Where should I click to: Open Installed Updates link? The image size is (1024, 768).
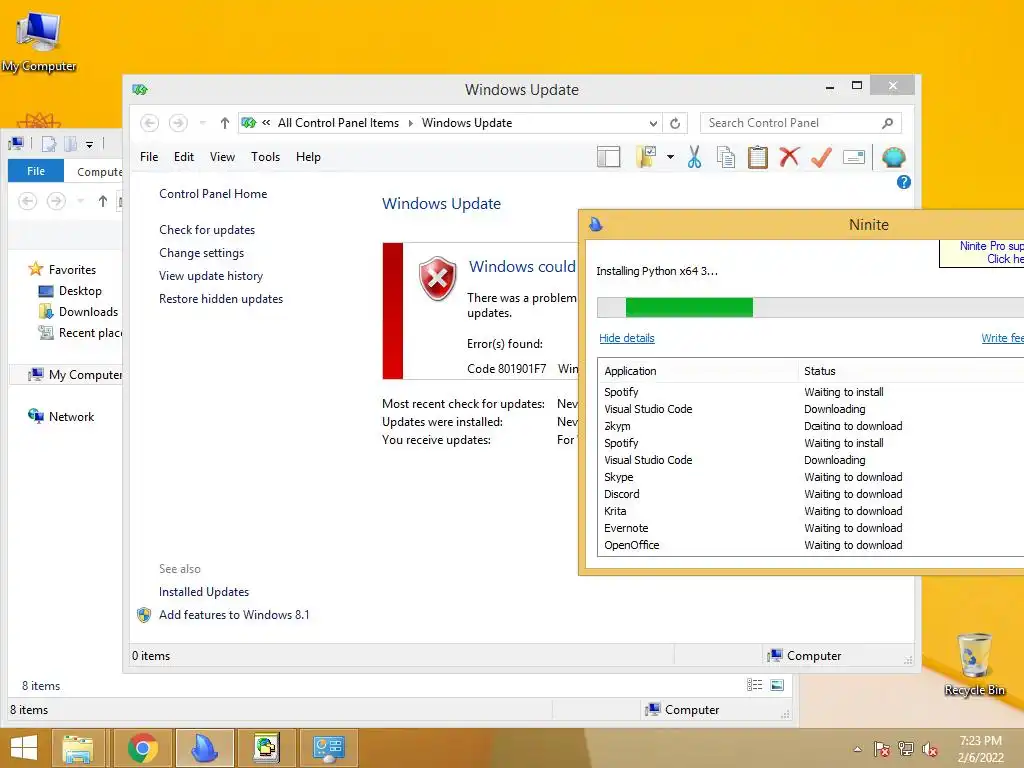point(204,592)
